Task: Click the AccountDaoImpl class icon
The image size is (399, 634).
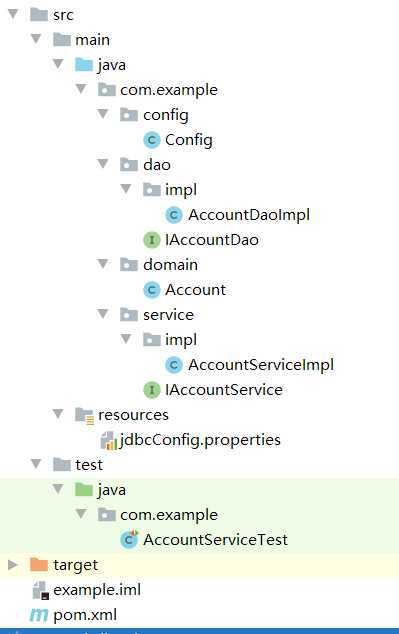Action: tap(174, 215)
